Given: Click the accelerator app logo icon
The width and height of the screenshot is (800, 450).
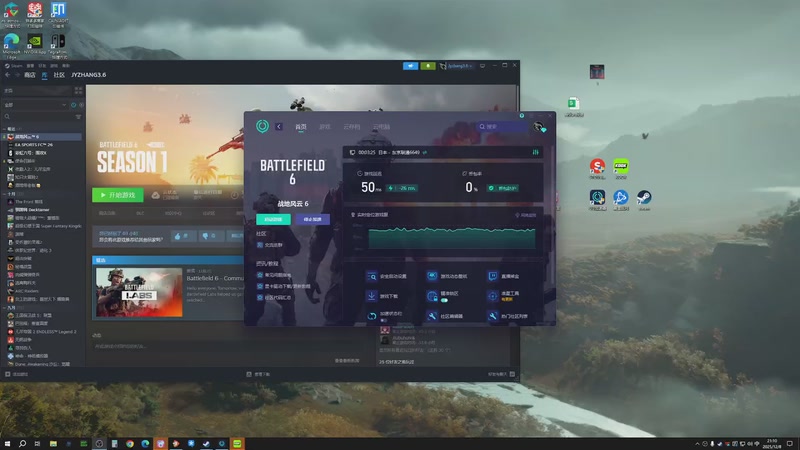Looking at the screenshot, I should 262,126.
